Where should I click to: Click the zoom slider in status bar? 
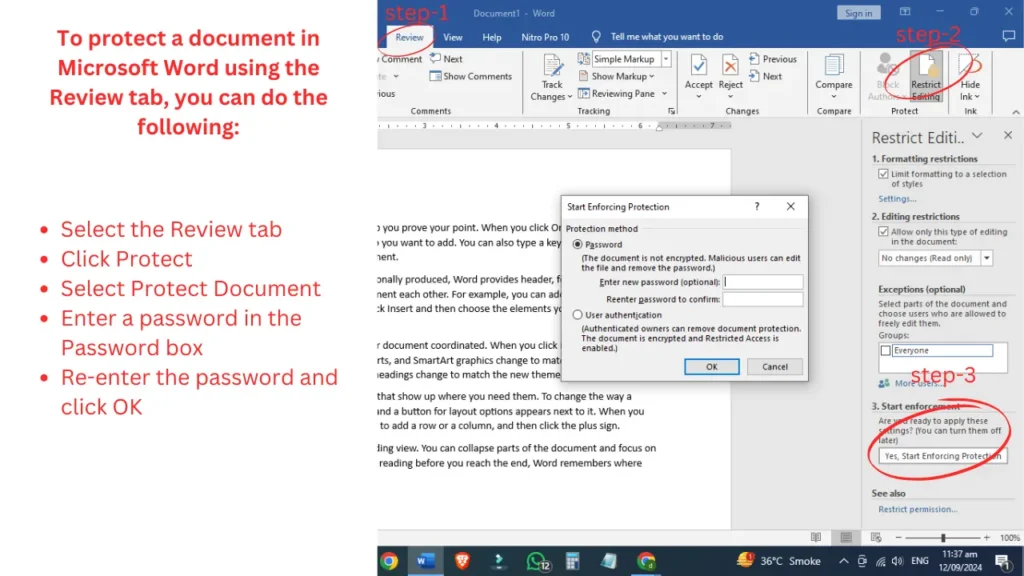pyautogui.click(x=943, y=538)
